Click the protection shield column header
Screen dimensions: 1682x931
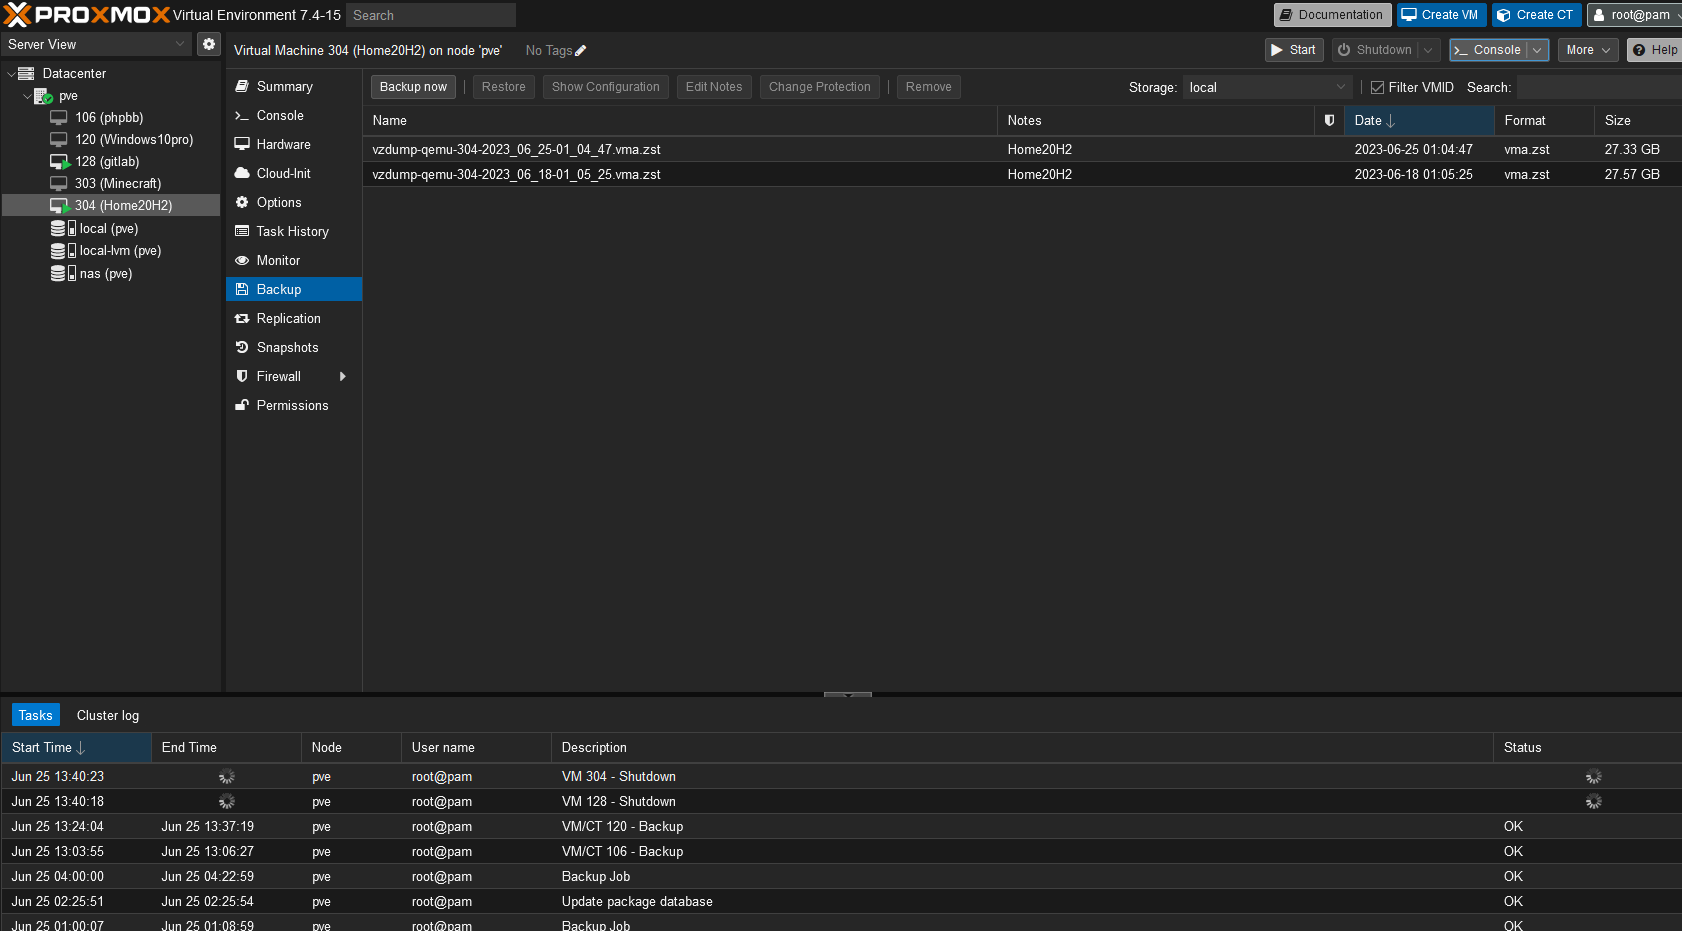click(x=1329, y=120)
